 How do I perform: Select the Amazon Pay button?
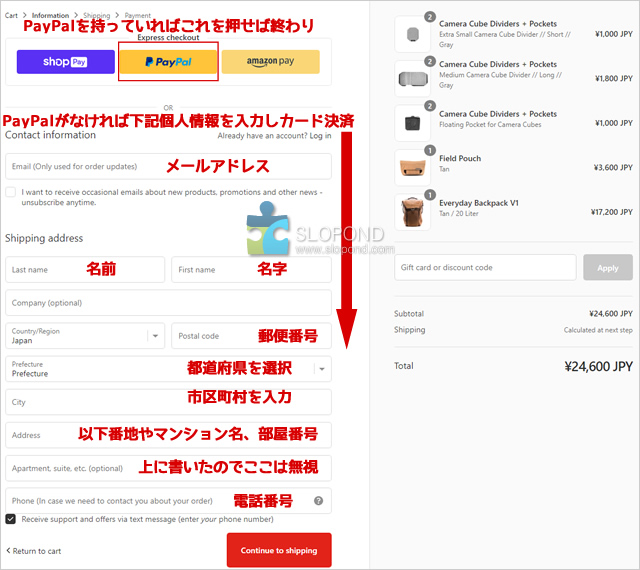coord(271,62)
